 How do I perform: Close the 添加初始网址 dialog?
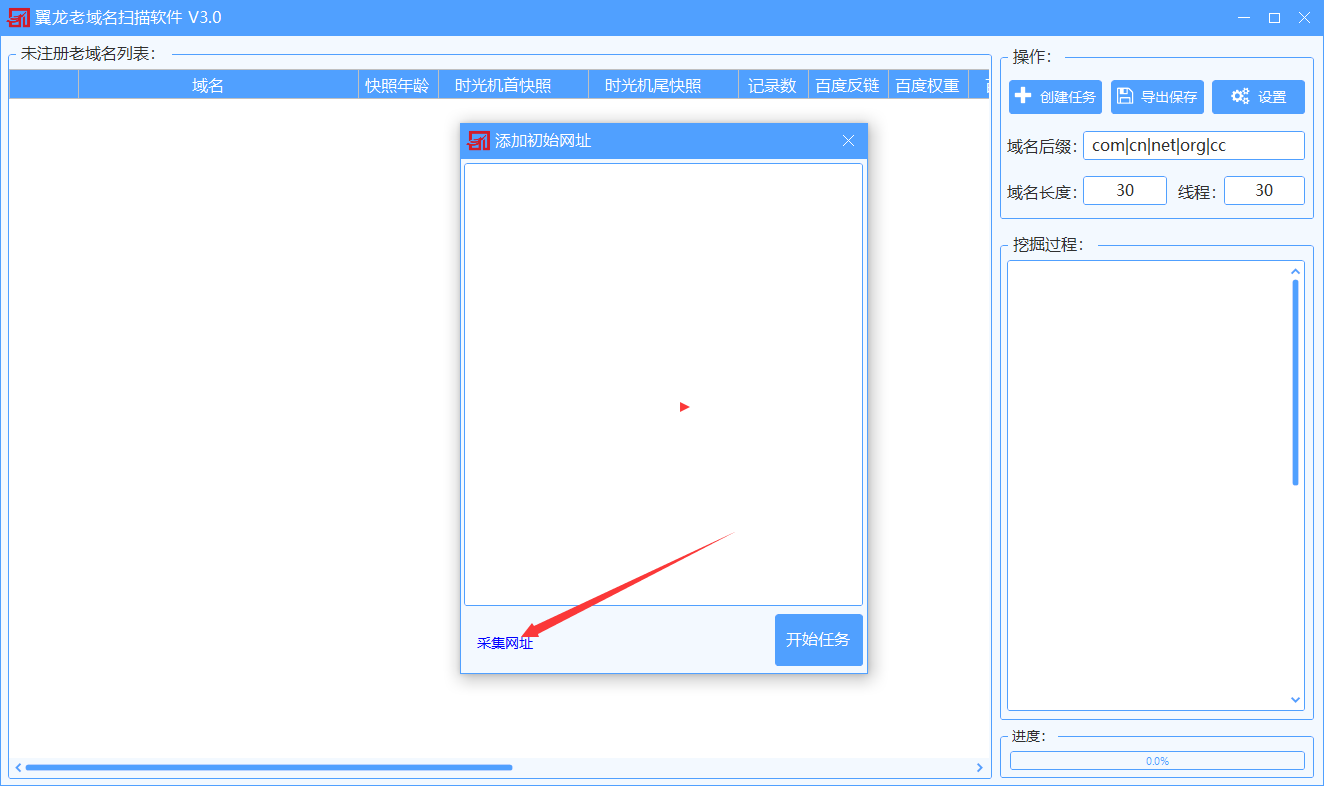(x=848, y=141)
